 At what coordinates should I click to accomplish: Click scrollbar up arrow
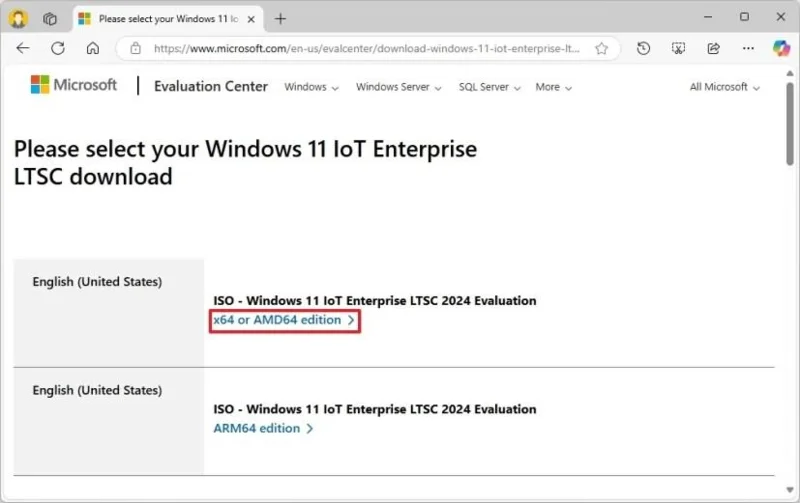click(x=790, y=73)
